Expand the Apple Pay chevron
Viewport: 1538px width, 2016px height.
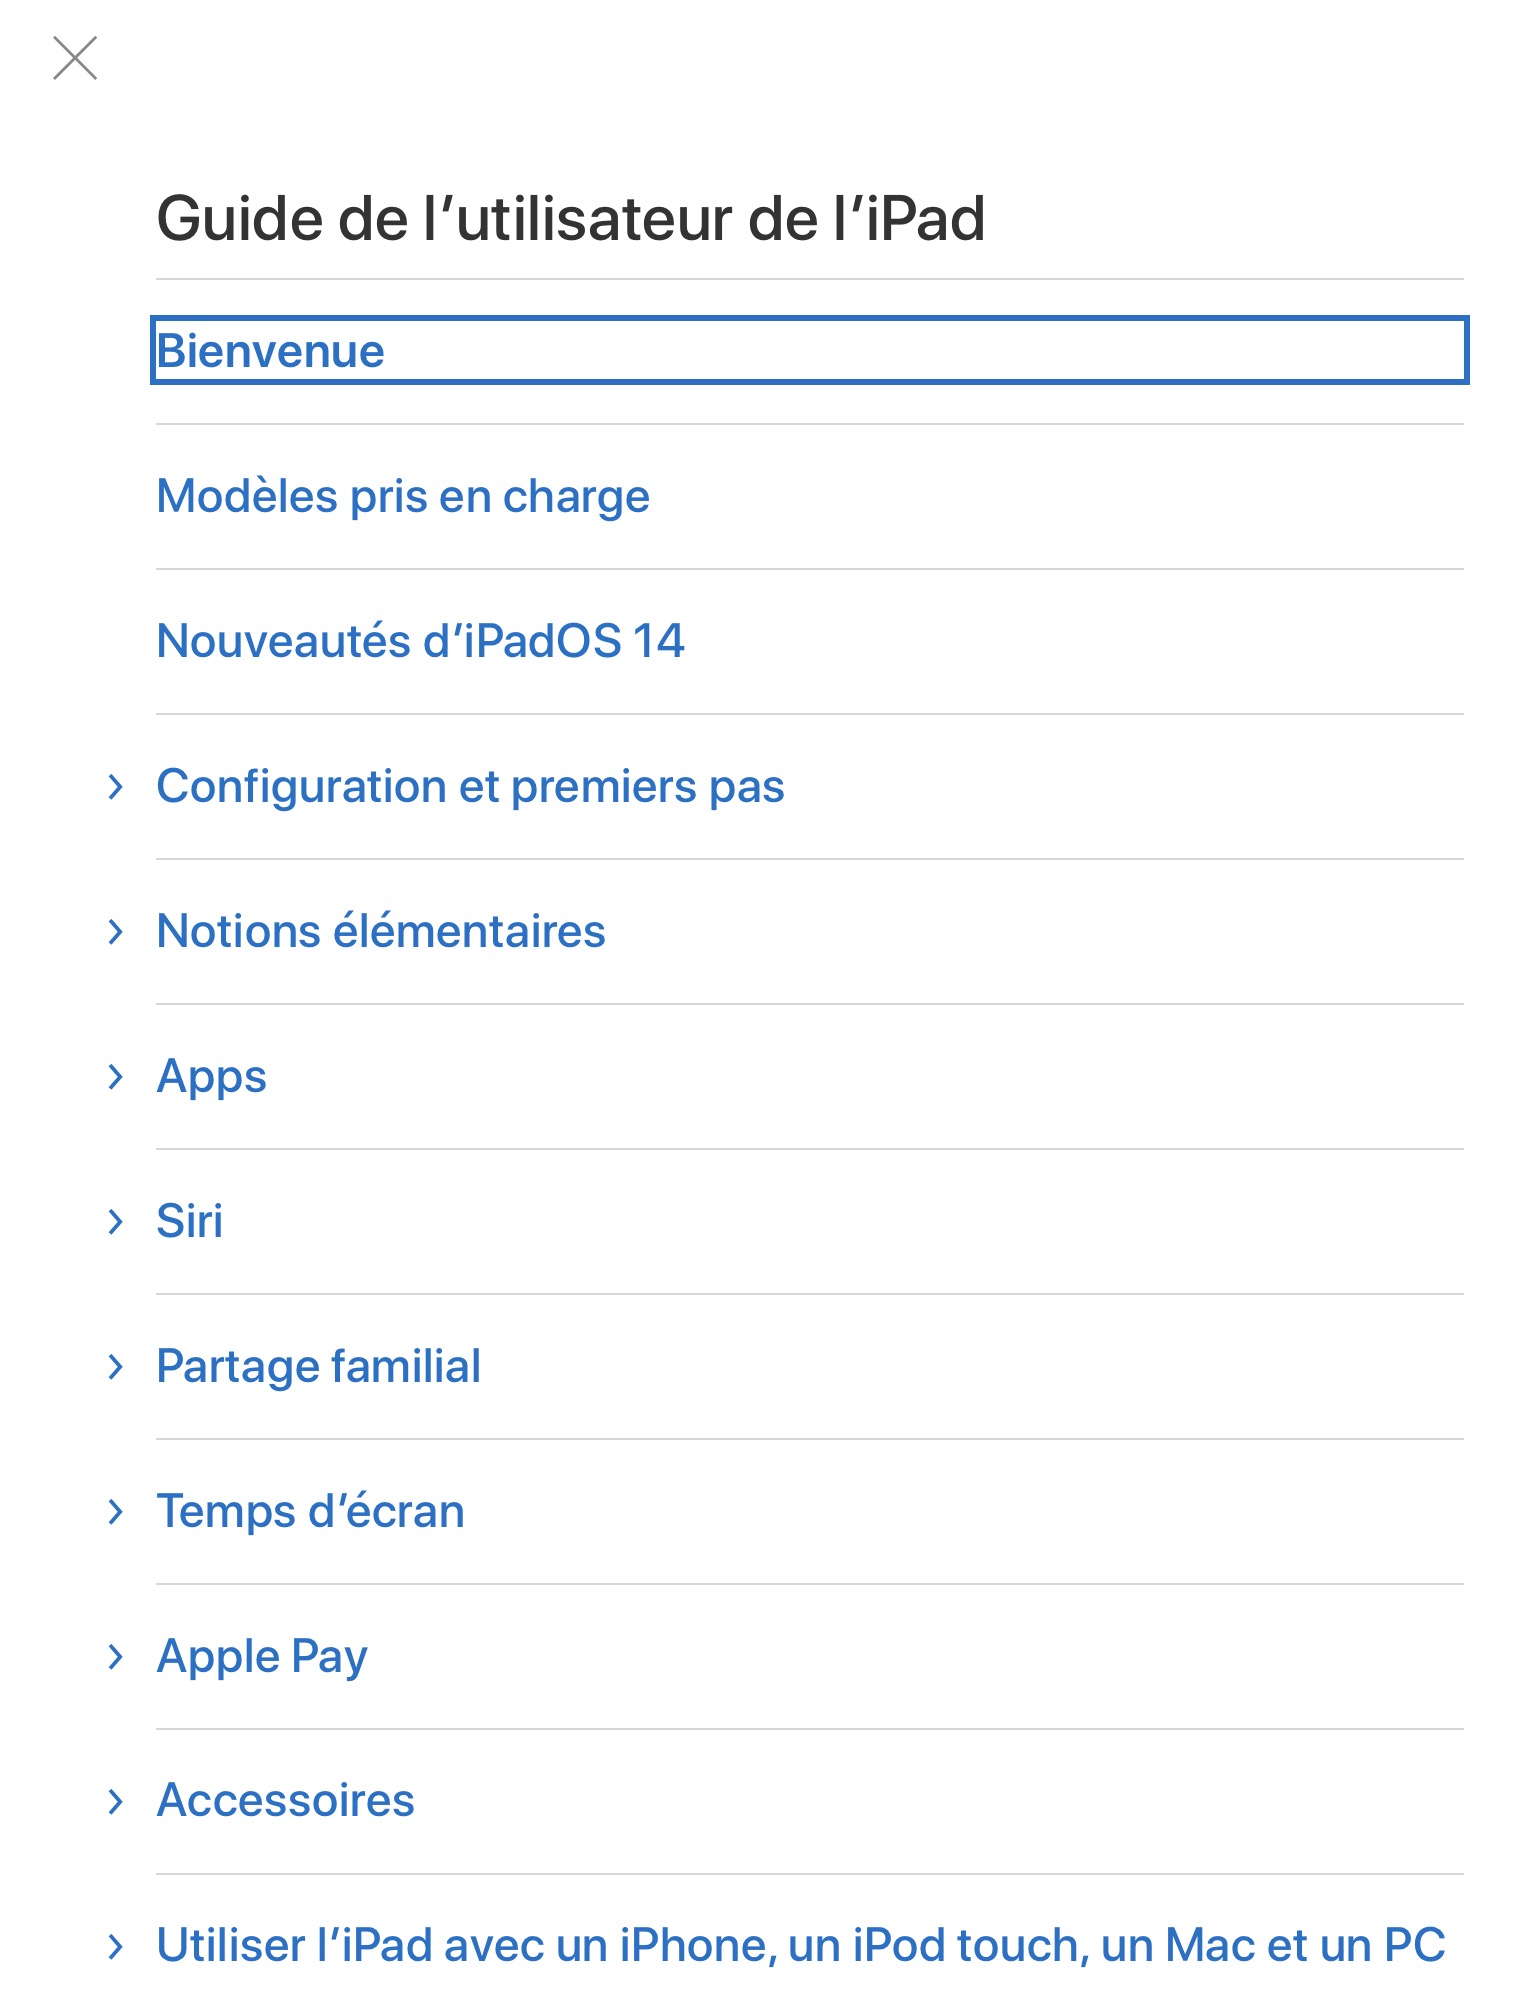pos(116,1657)
